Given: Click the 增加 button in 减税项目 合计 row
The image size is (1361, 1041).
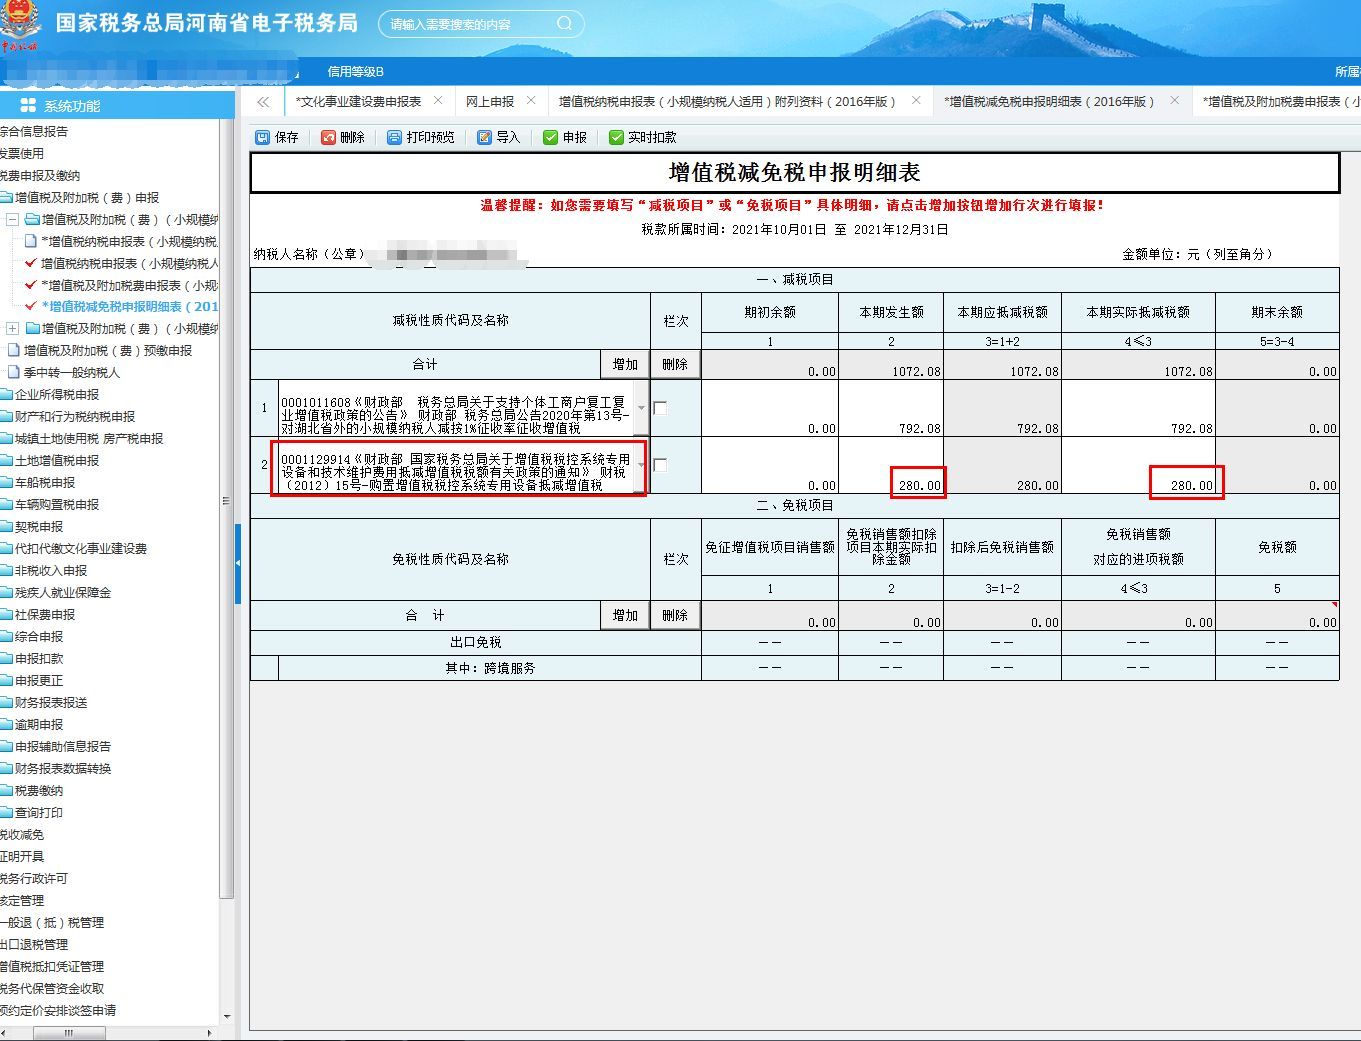Looking at the screenshot, I should 624,364.
